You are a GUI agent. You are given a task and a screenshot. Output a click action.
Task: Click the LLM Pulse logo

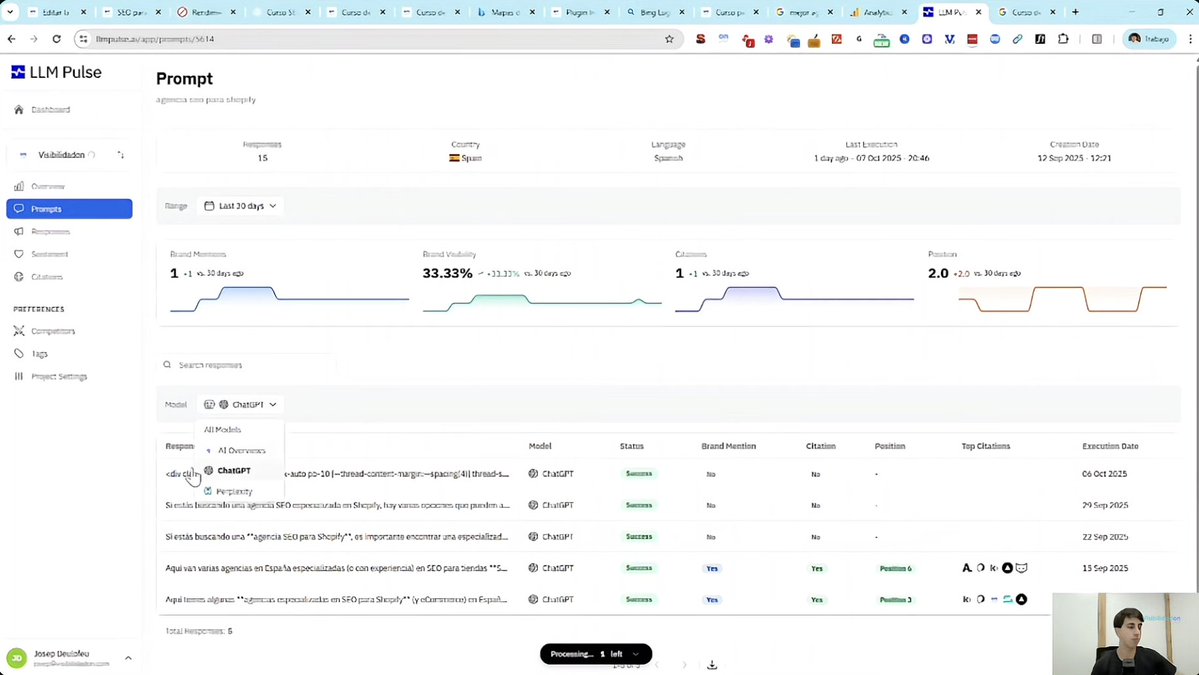tap(57, 72)
